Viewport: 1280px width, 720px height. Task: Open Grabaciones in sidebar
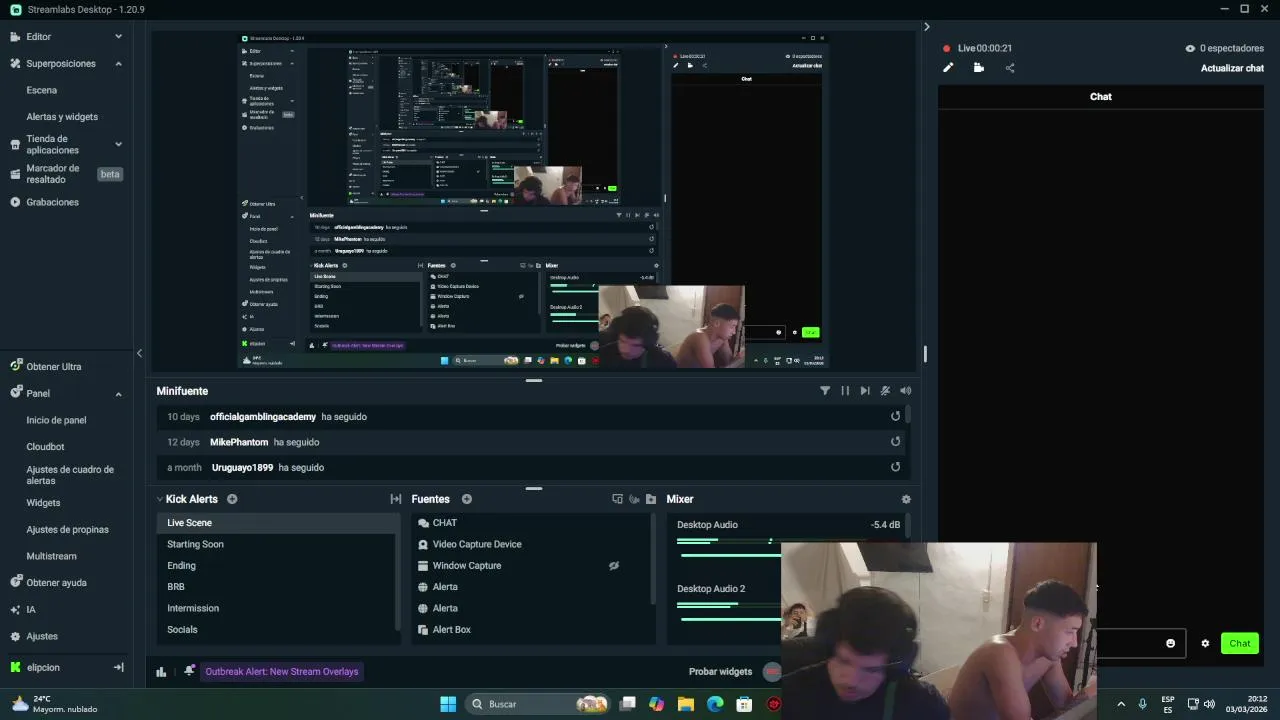[x=52, y=202]
